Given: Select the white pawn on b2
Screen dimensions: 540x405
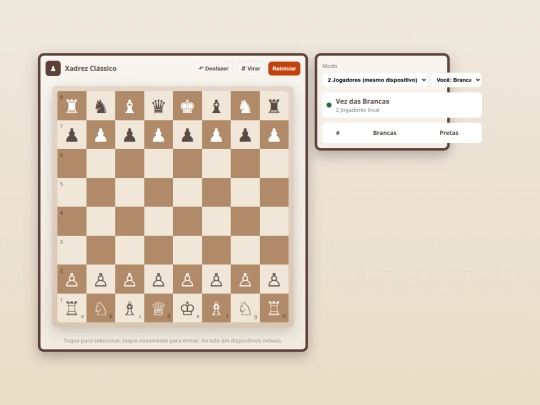Looking at the screenshot, I should 101,279.
